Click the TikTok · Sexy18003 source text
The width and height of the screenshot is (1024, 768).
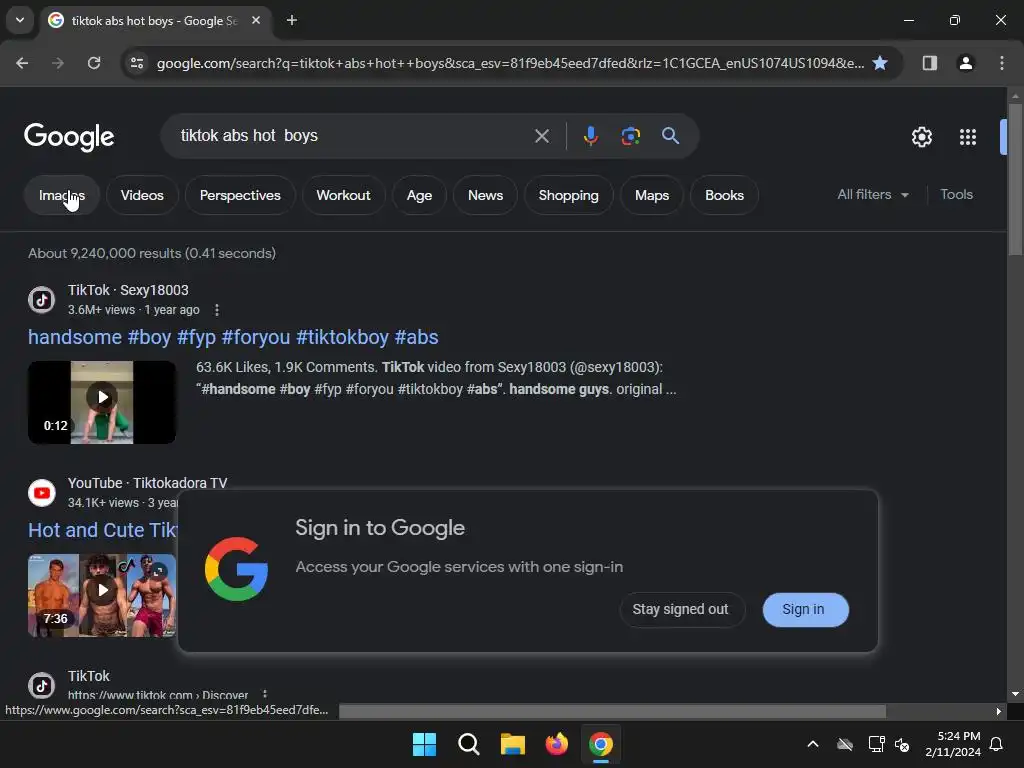[128, 290]
